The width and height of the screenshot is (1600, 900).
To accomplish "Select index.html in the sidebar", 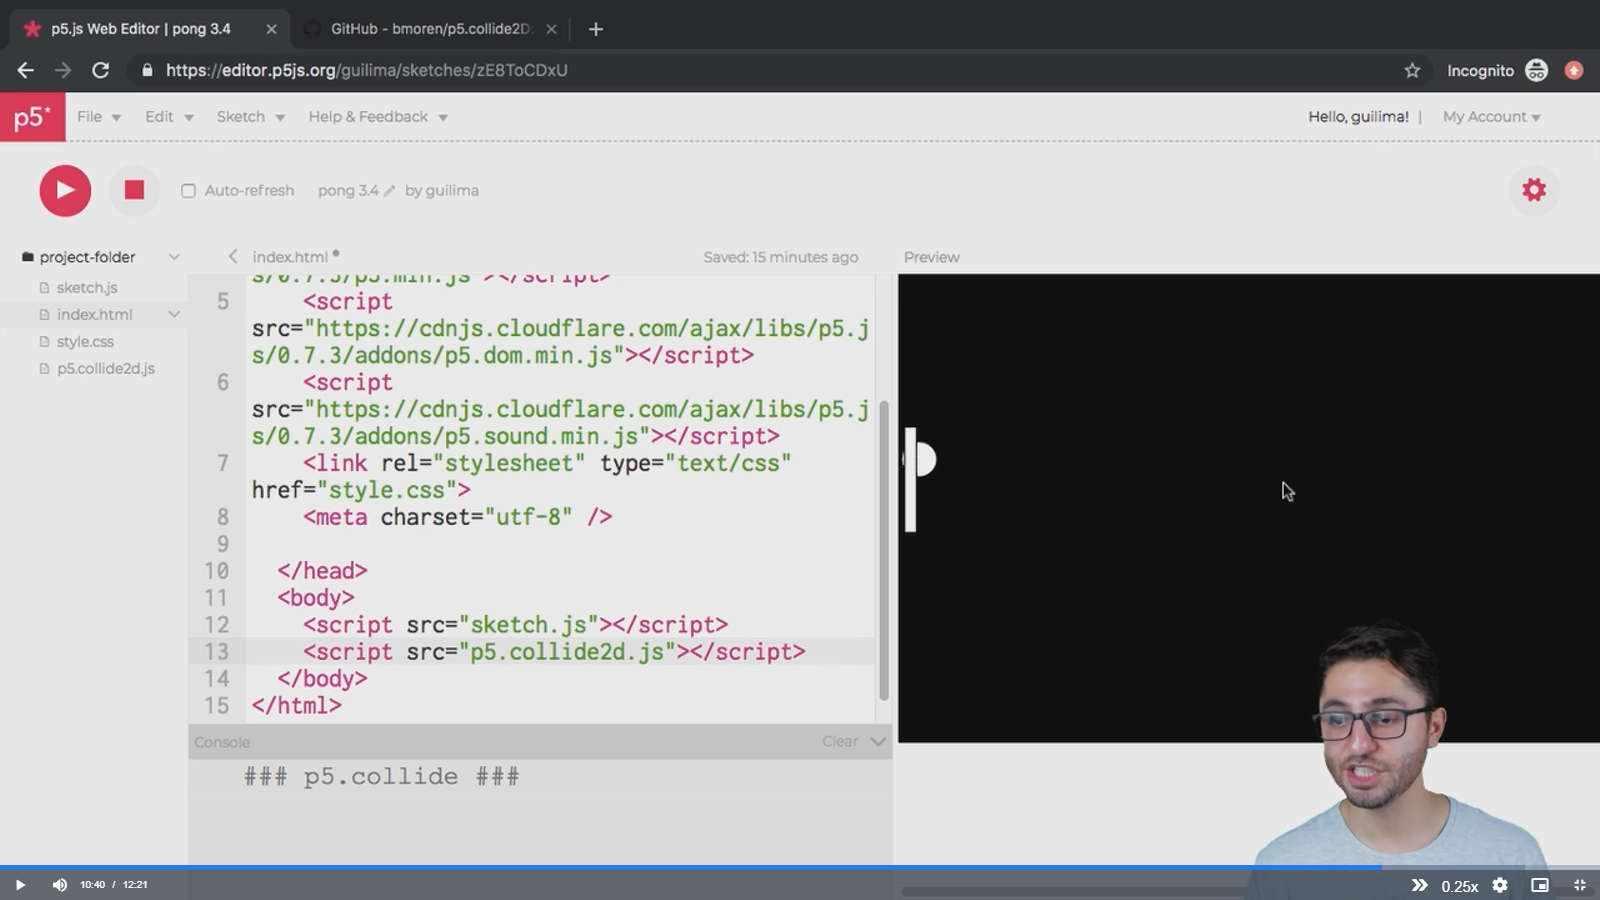I will 94,314.
